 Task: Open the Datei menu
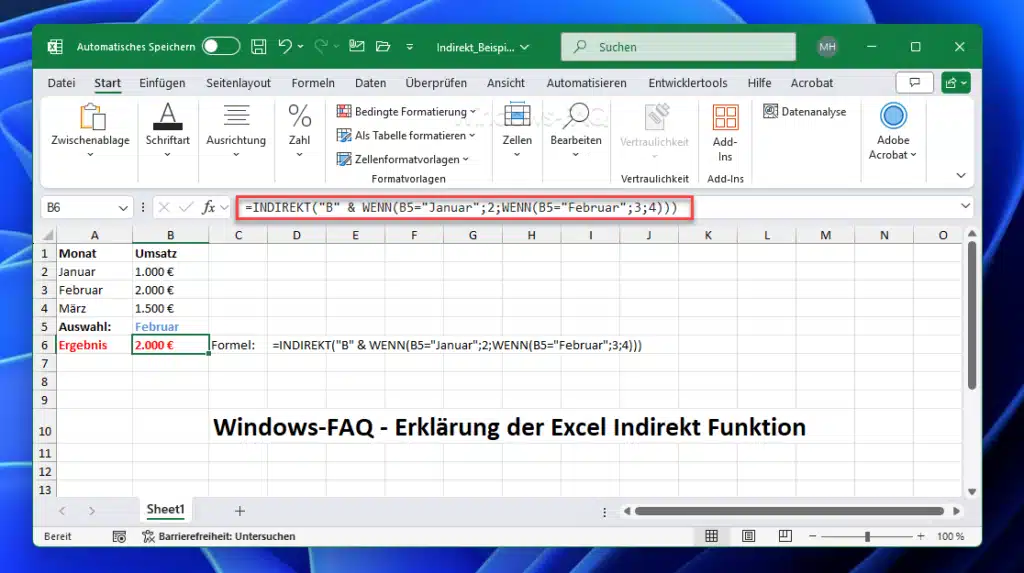(61, 83)
